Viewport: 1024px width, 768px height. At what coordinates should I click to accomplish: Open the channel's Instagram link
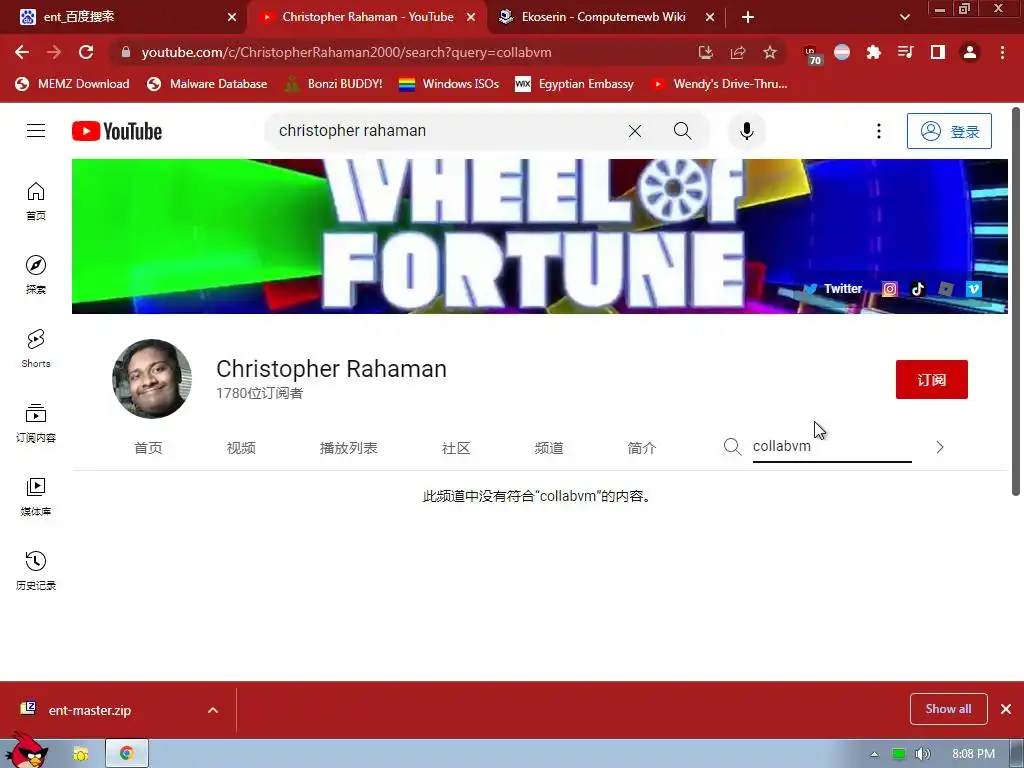pos(889,289)
